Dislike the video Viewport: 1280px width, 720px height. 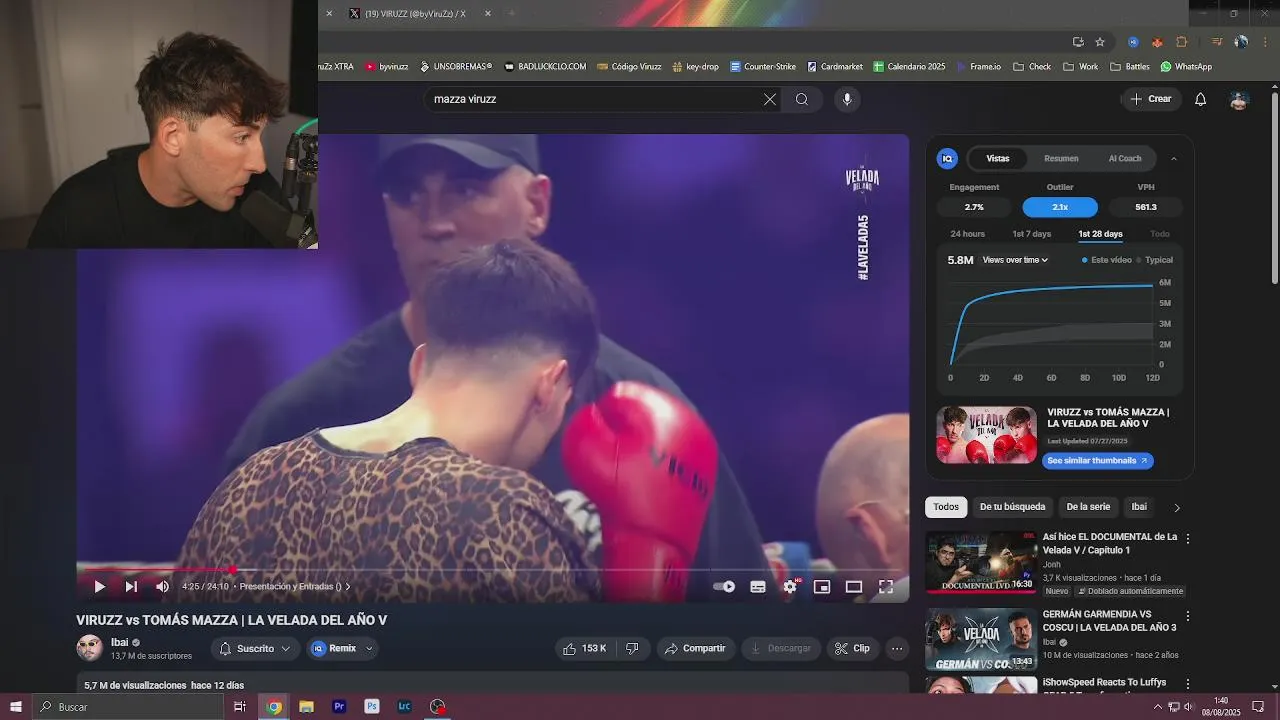(632, 648)
